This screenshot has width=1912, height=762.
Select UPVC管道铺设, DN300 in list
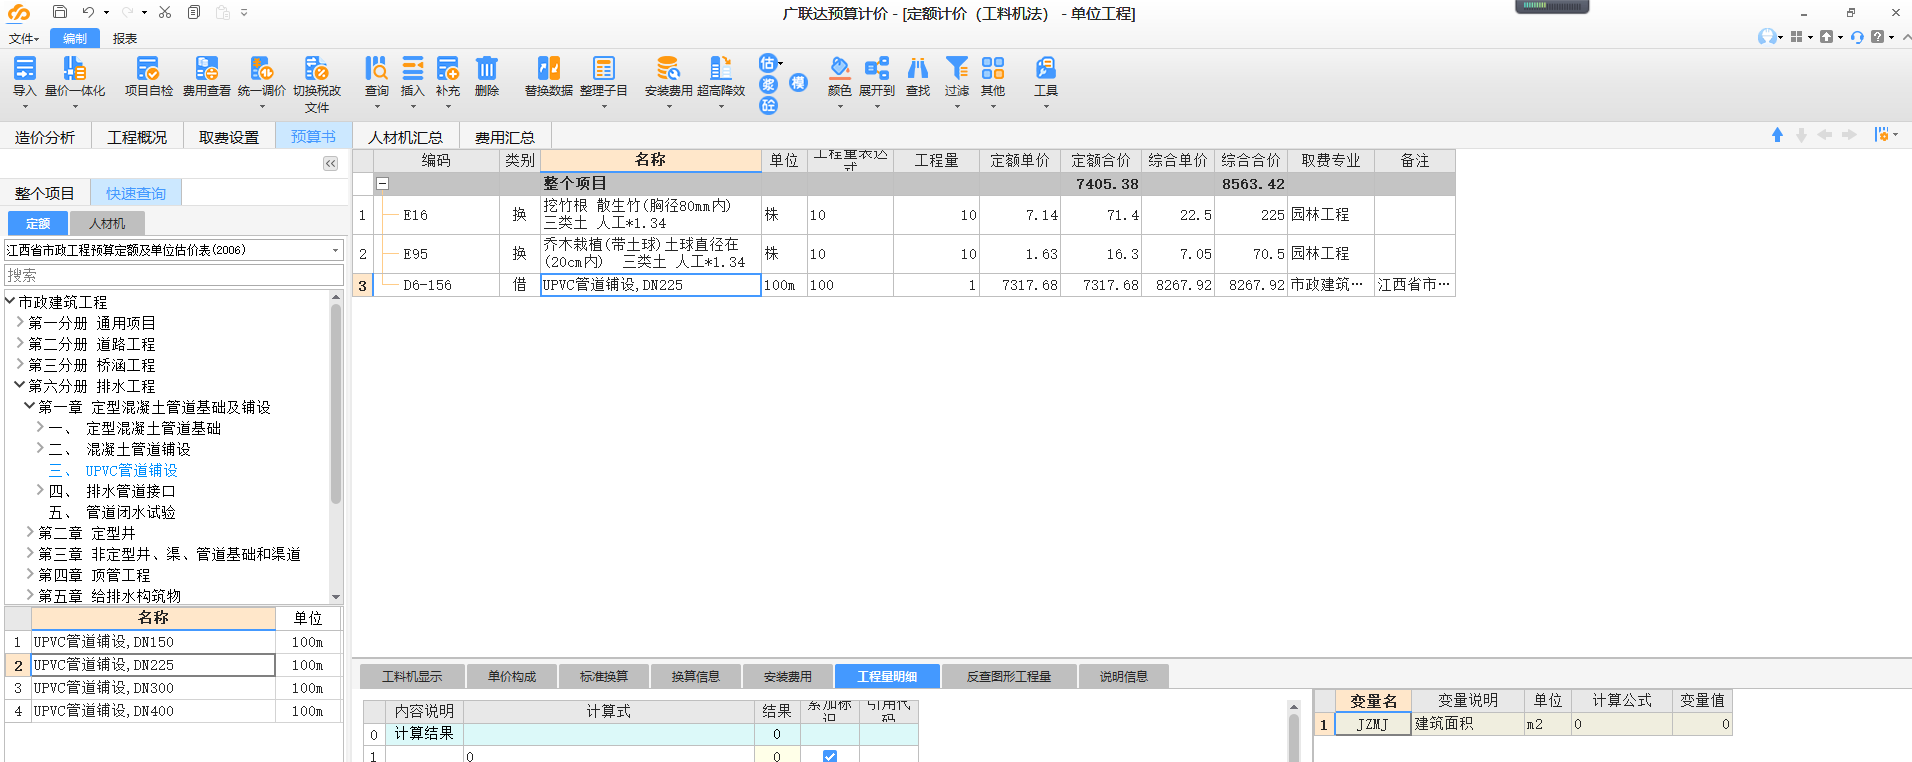click(154, 688)
